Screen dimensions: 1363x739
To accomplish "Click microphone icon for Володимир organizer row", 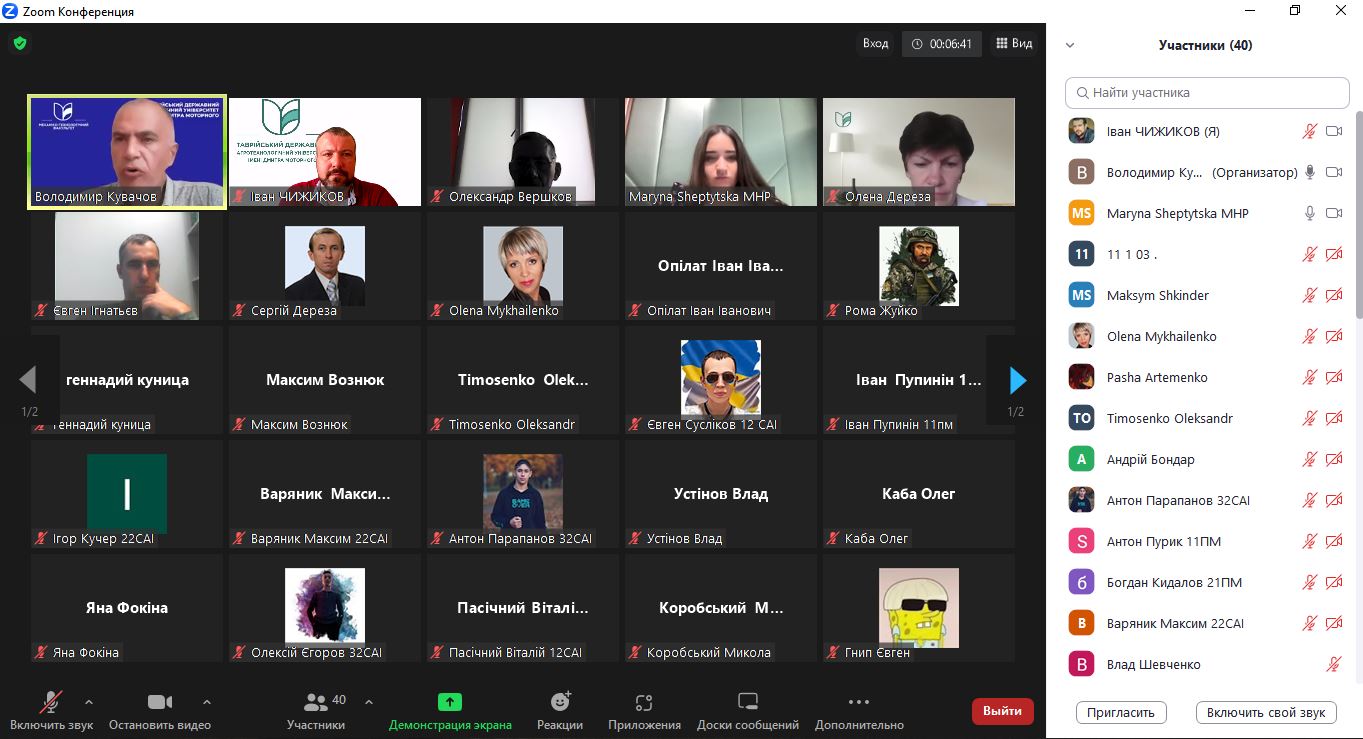I will [x=1309, y=172].
